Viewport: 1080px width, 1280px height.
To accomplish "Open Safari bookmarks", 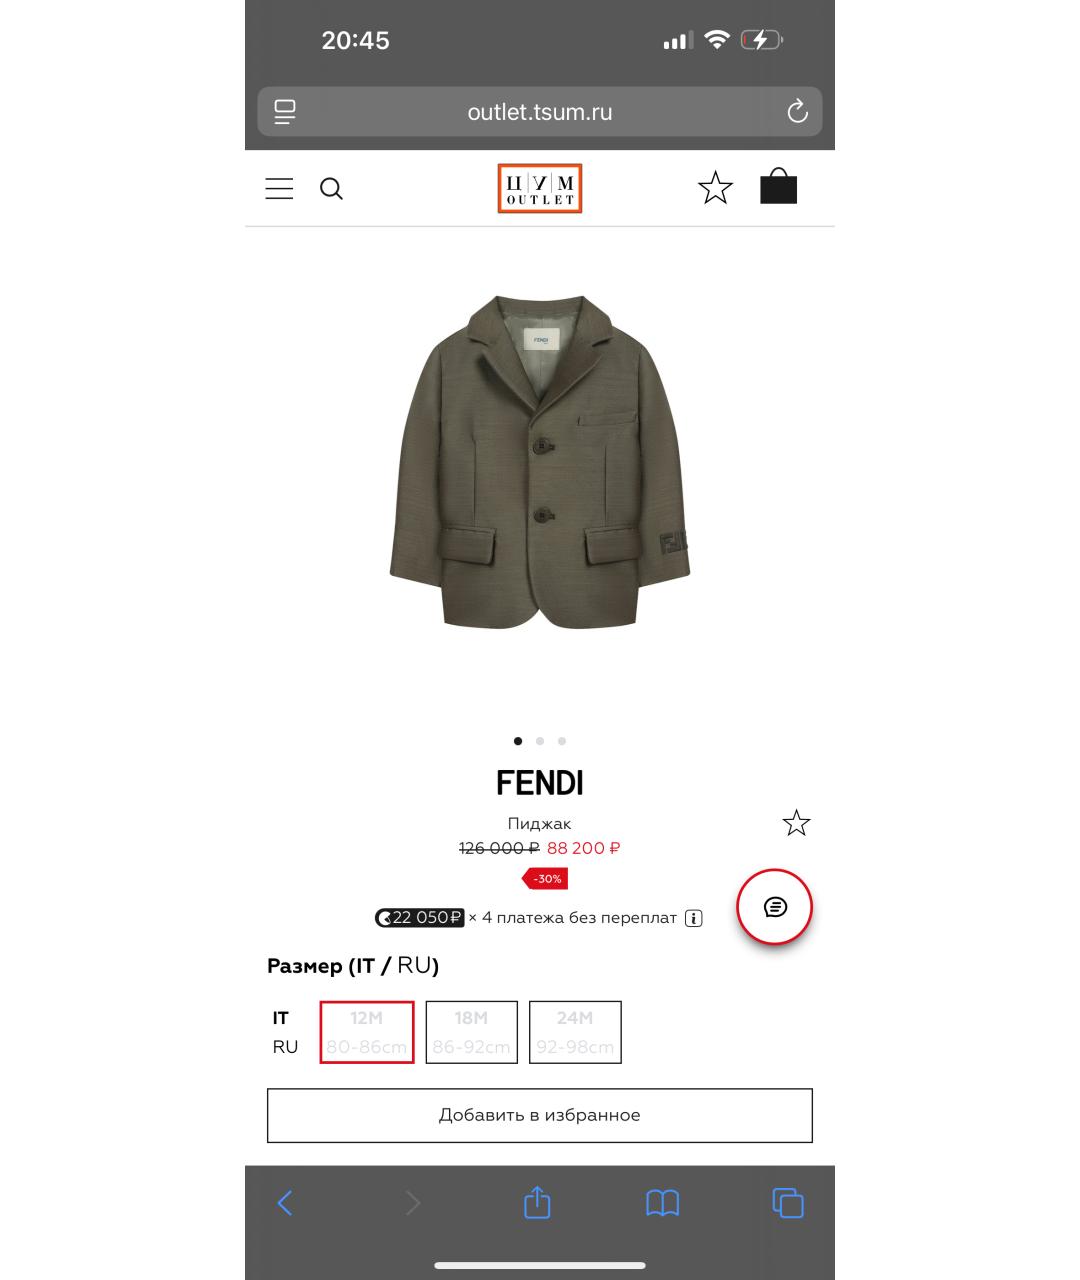I will [x=662, y=1203].
